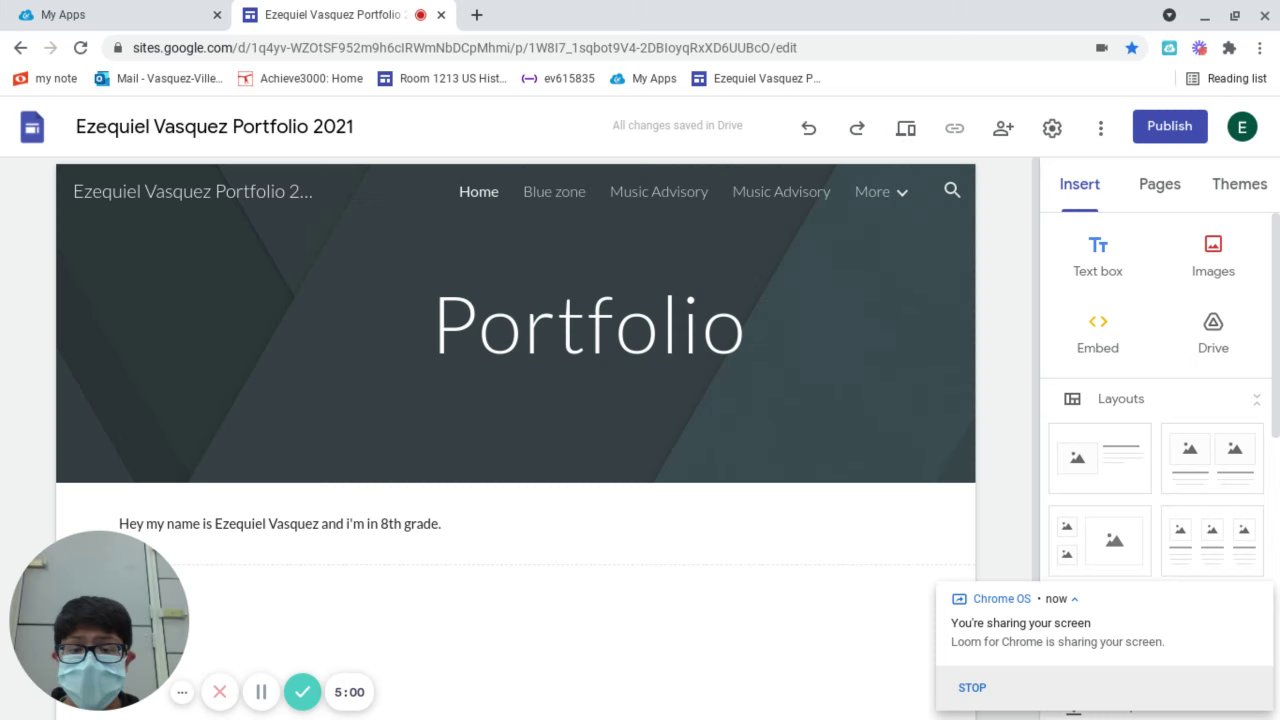Insert Images from the Insert panel
Image resolution: width=1280 pixels, height=720 pixels.
(x=1213, y=256)
